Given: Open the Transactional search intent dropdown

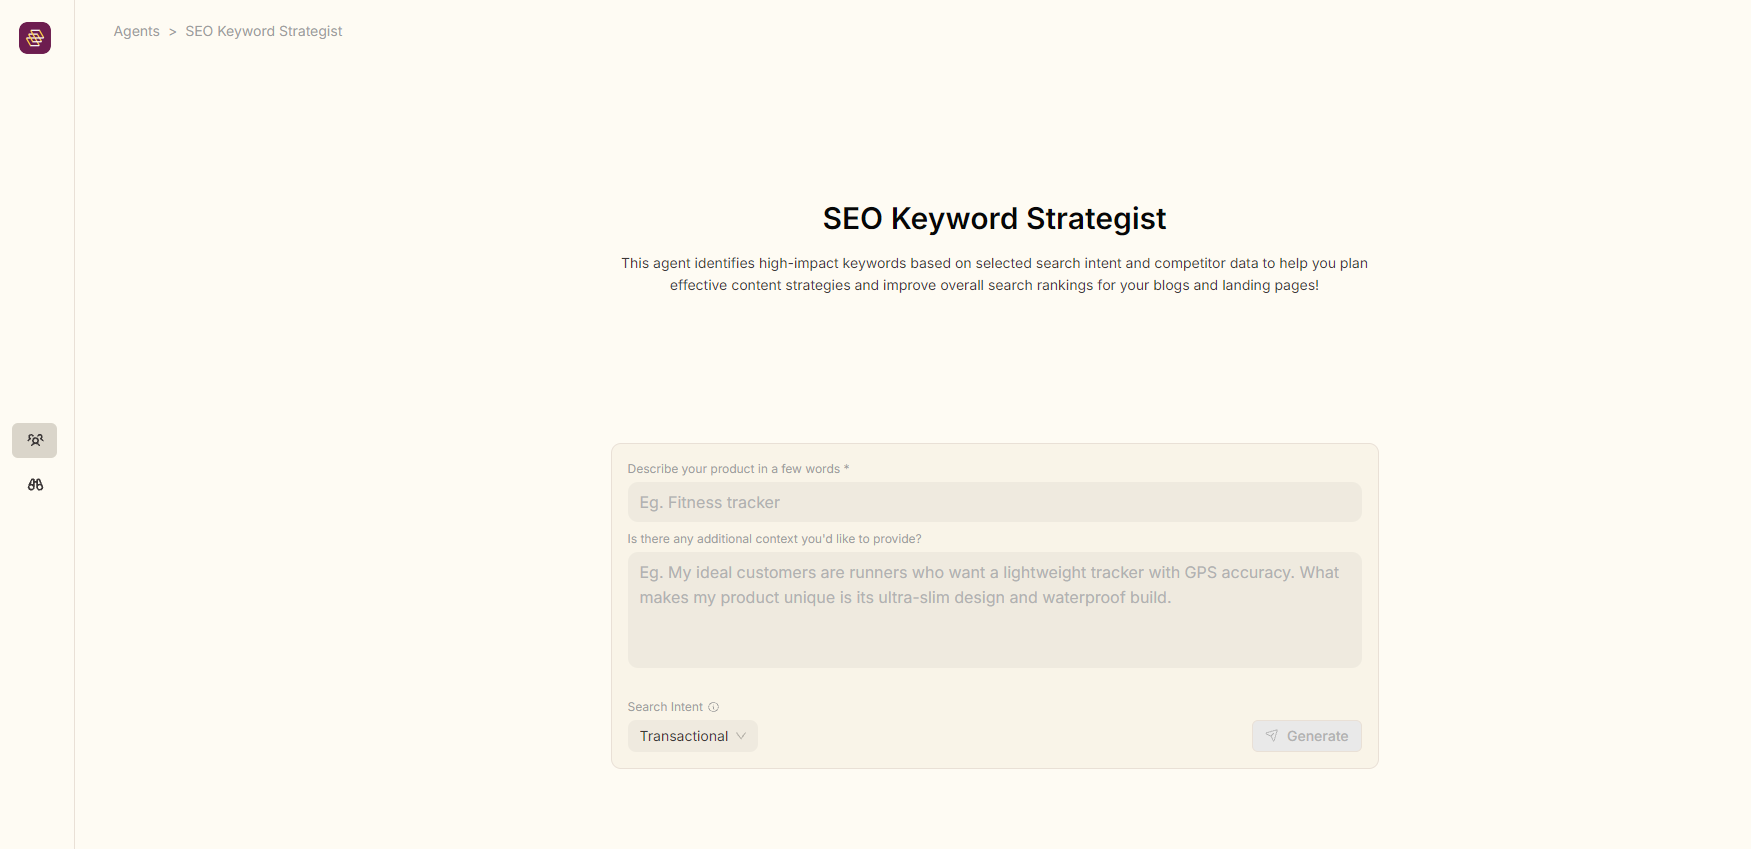Looking at the screenshot, I should pos(692,736).
